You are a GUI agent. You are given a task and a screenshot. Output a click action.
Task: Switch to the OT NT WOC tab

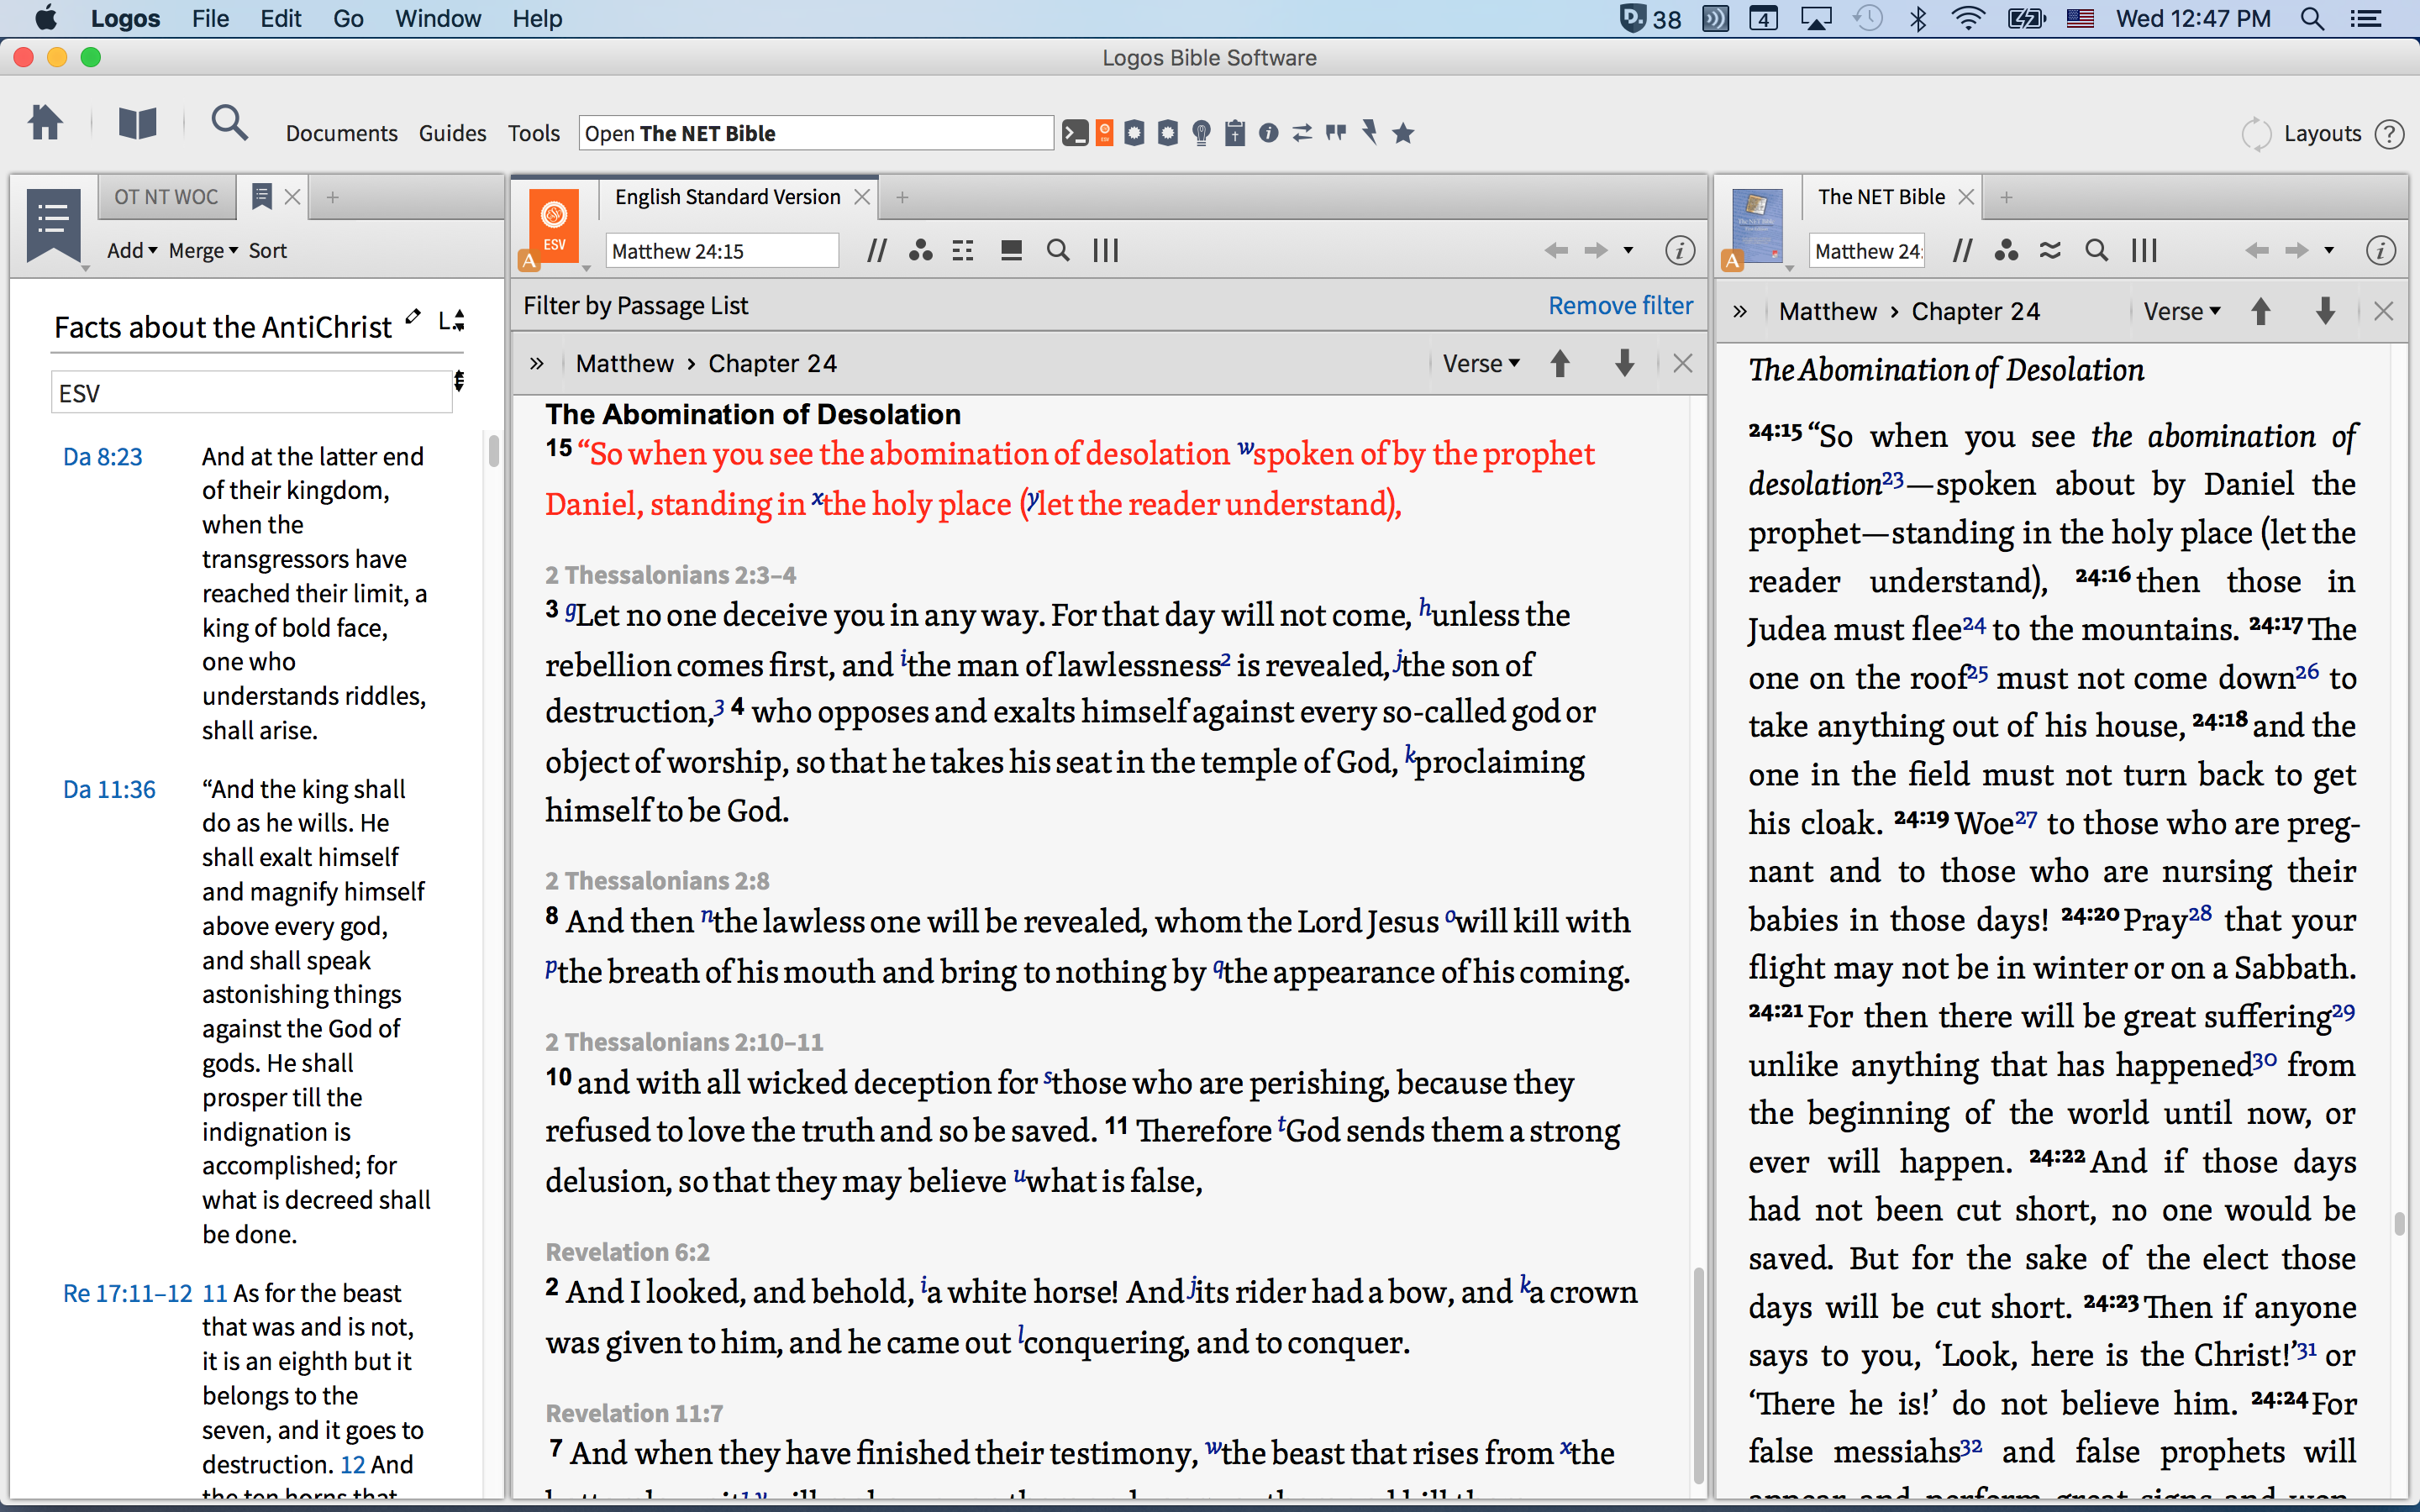pyautogui.click(x=166, y=197)
